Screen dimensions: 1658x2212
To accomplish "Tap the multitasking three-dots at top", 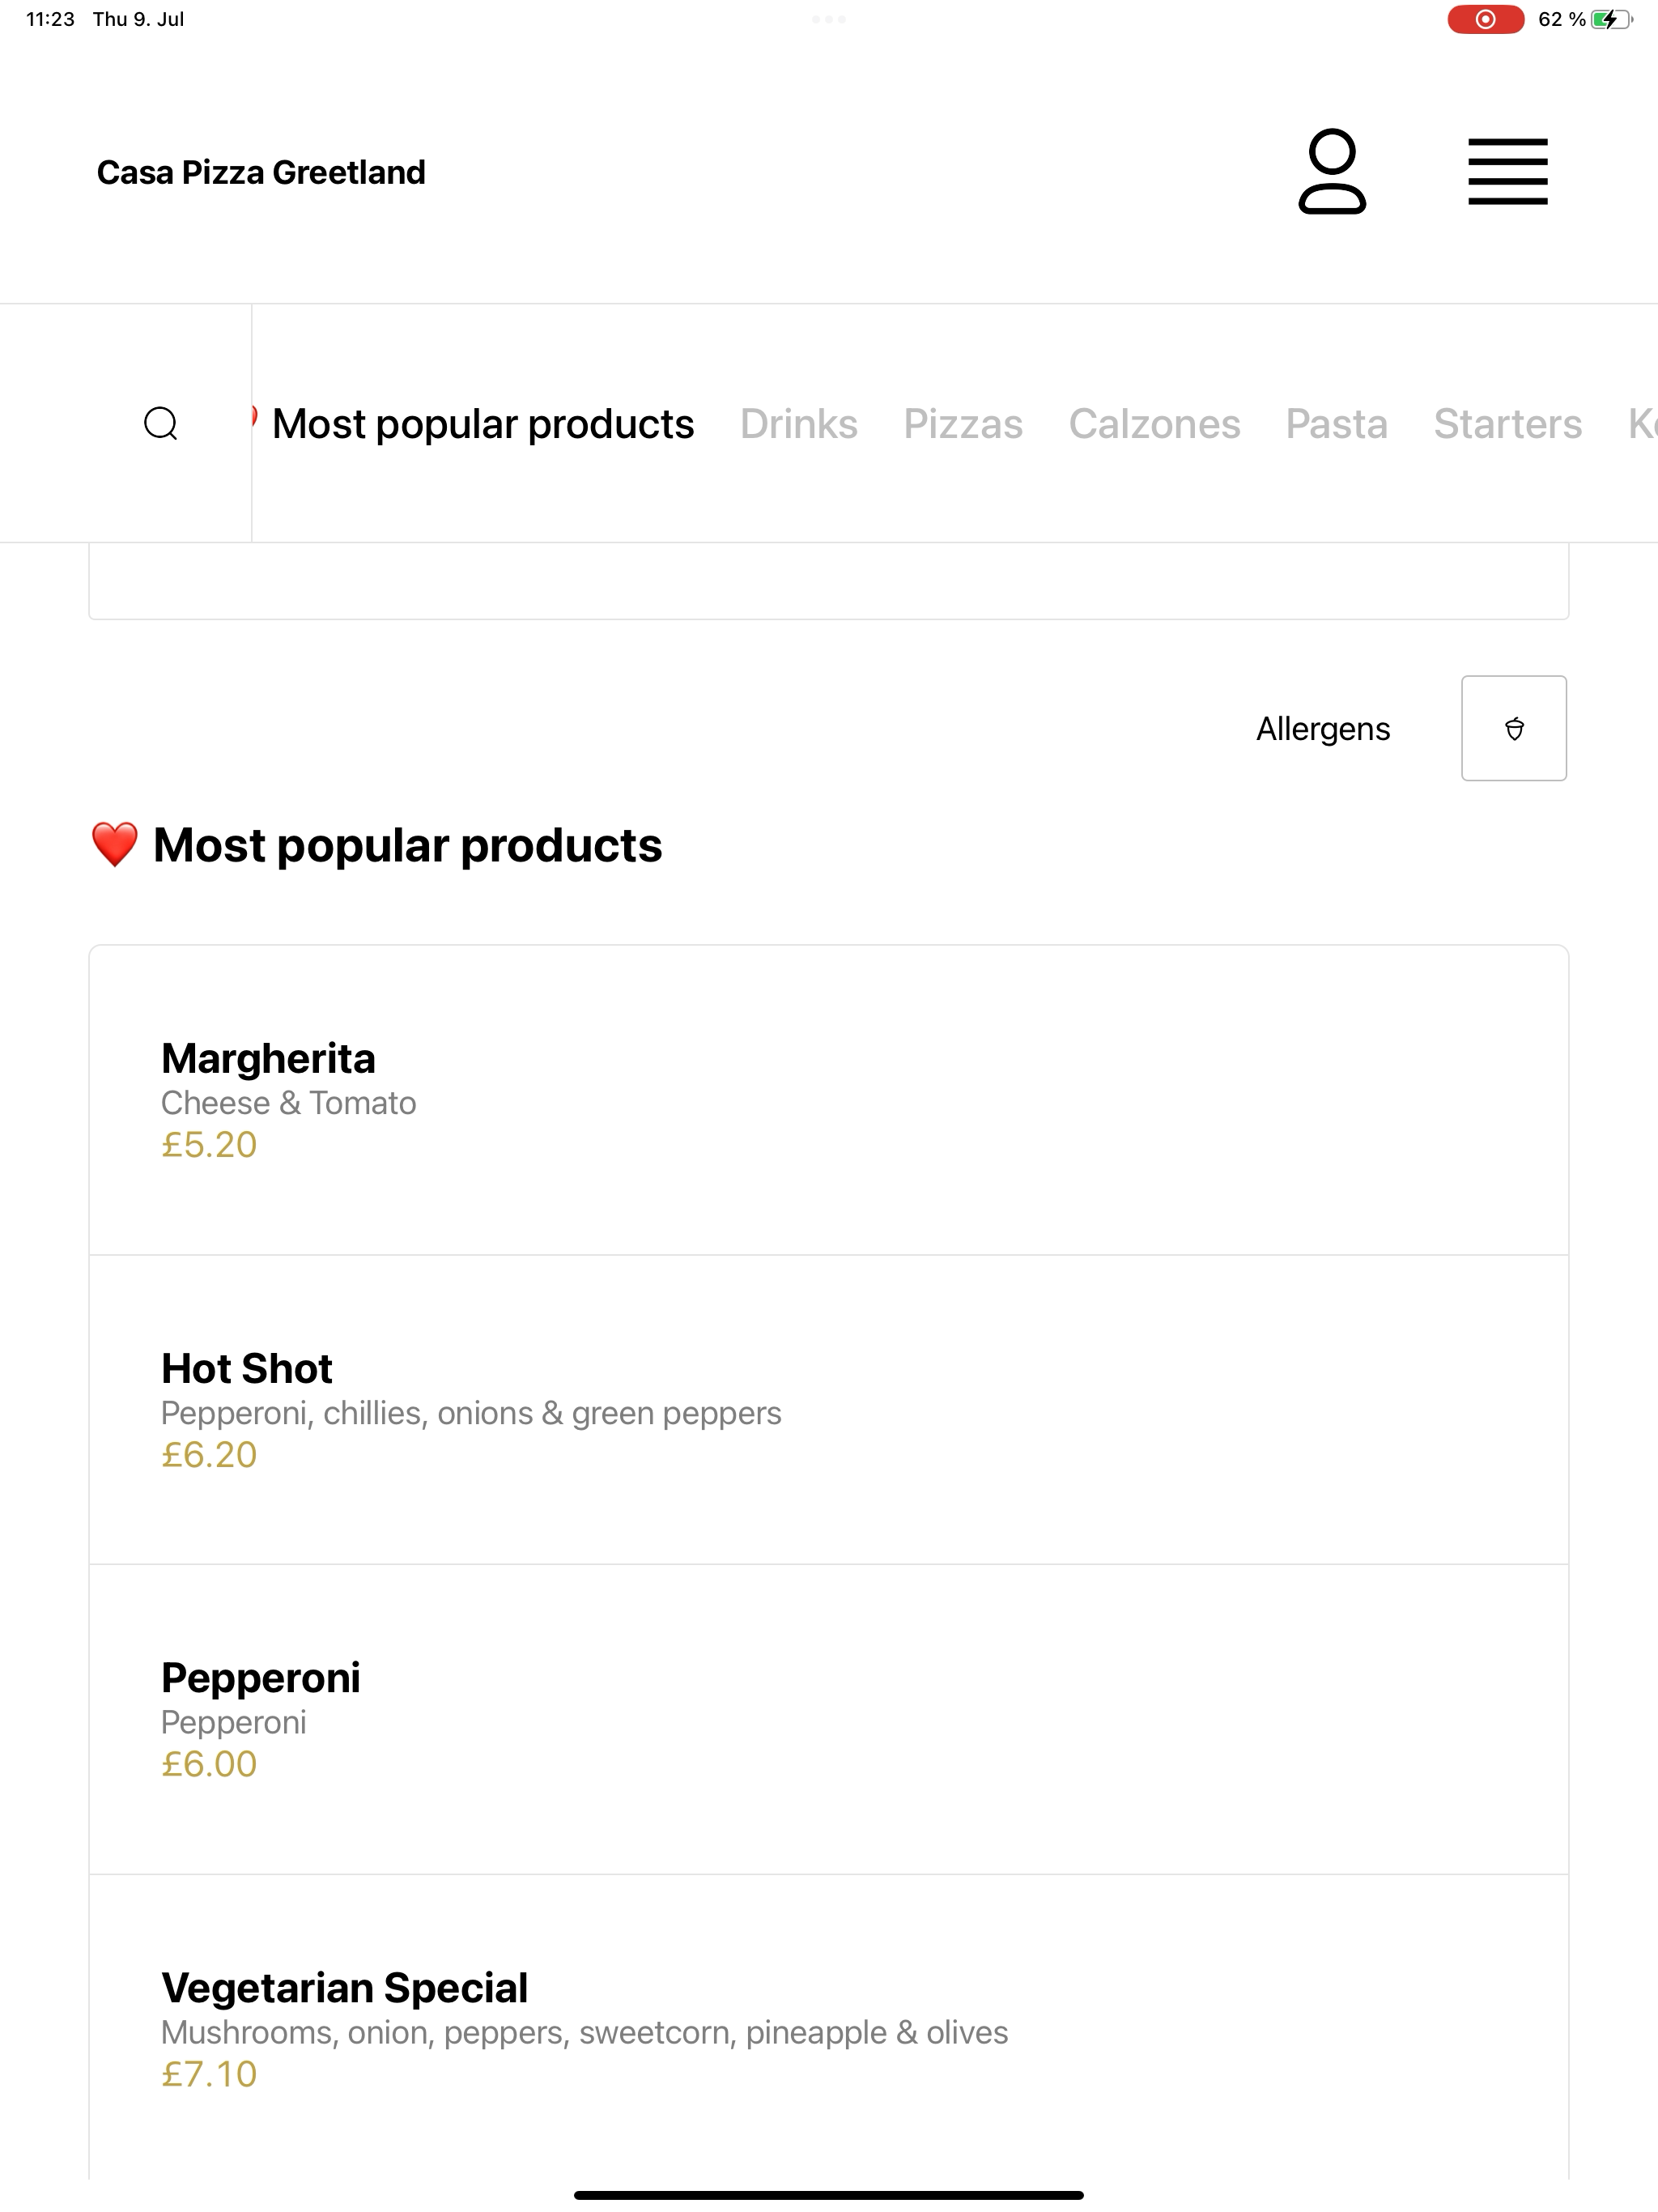I will [828, 19].
